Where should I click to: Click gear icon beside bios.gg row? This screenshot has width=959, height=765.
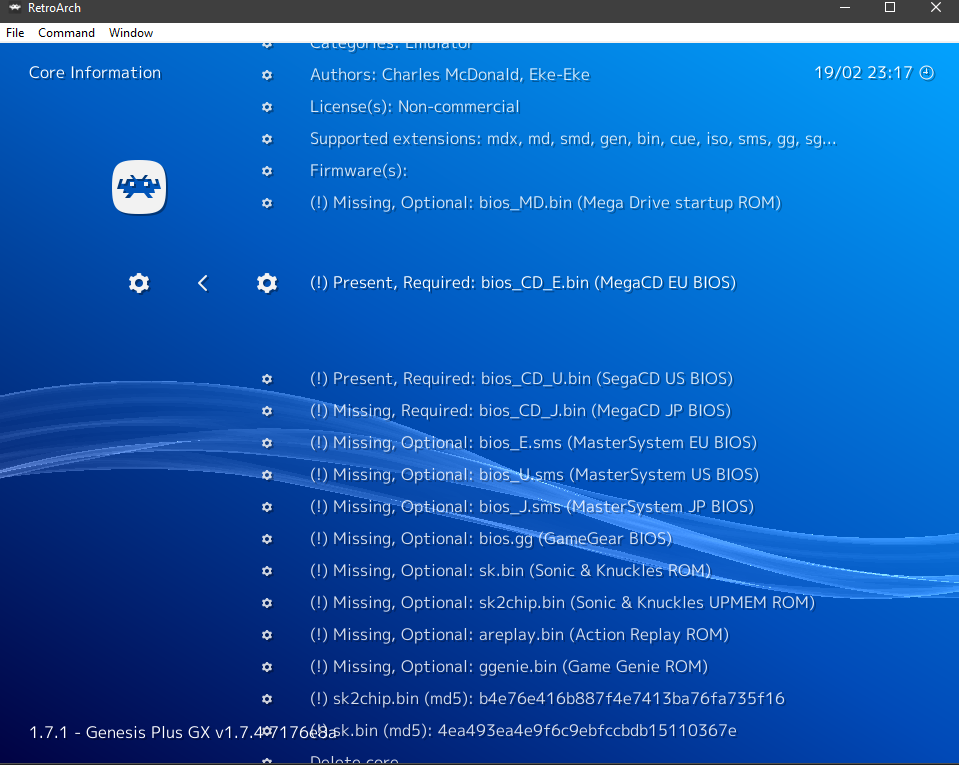tap(267, 539)
